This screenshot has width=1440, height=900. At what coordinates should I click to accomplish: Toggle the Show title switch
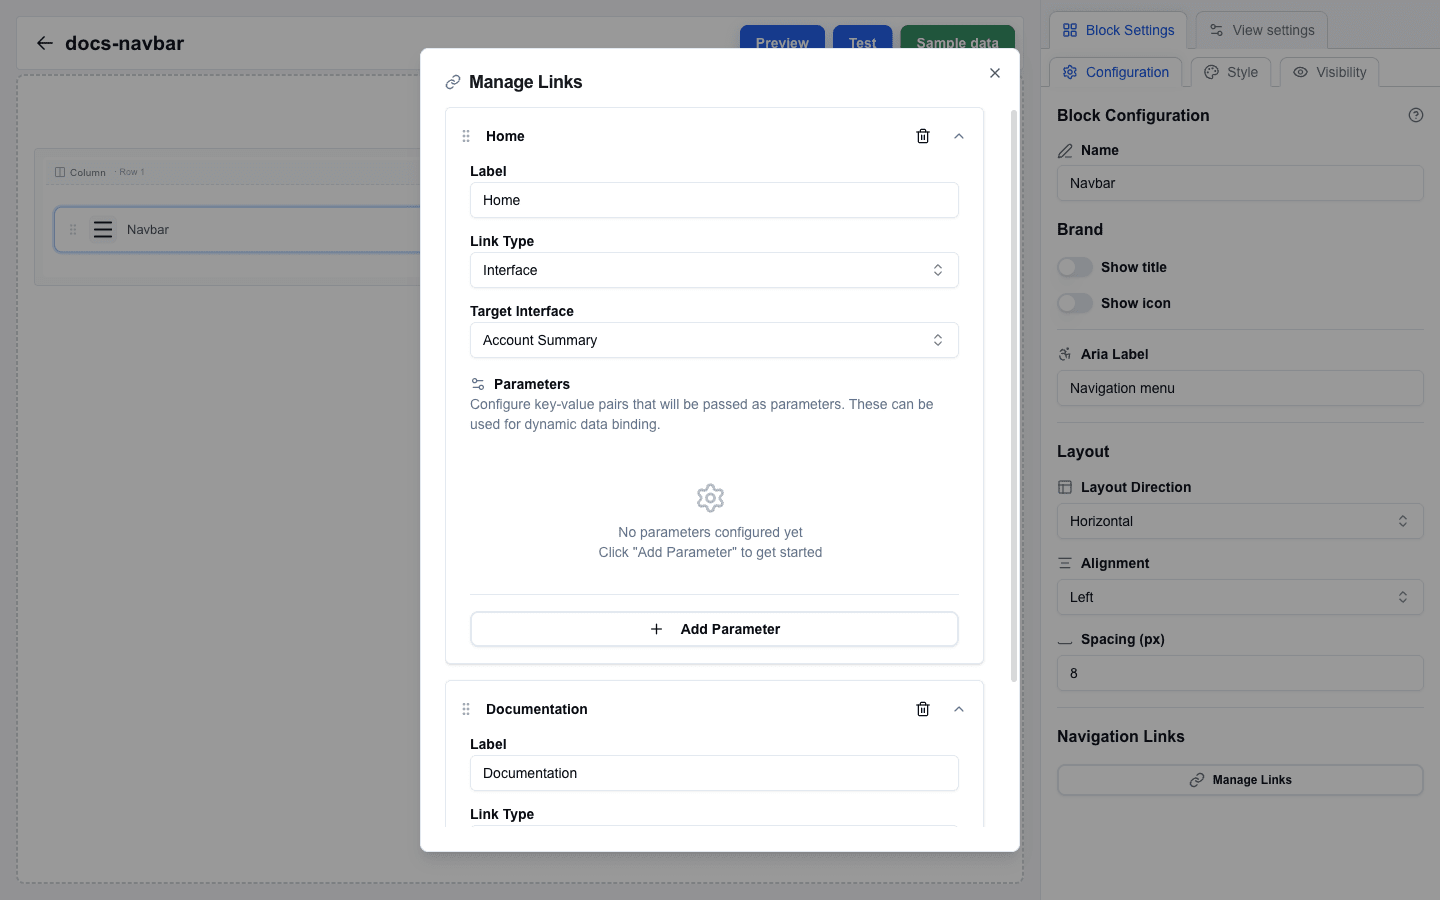(1075, 267)
